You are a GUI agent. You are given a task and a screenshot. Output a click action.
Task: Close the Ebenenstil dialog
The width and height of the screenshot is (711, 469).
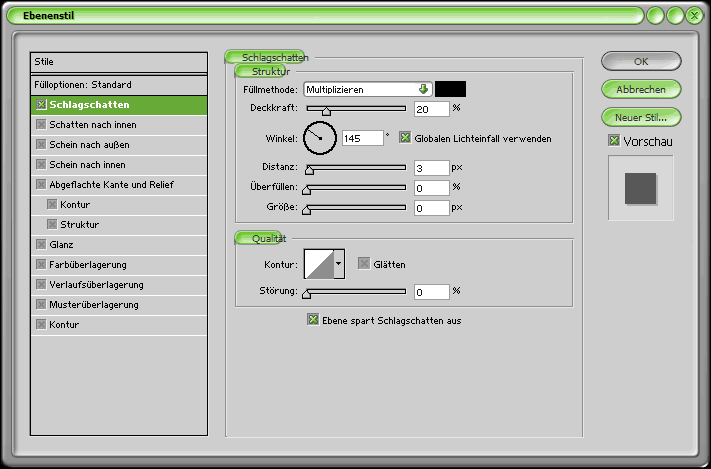[694, 16]
